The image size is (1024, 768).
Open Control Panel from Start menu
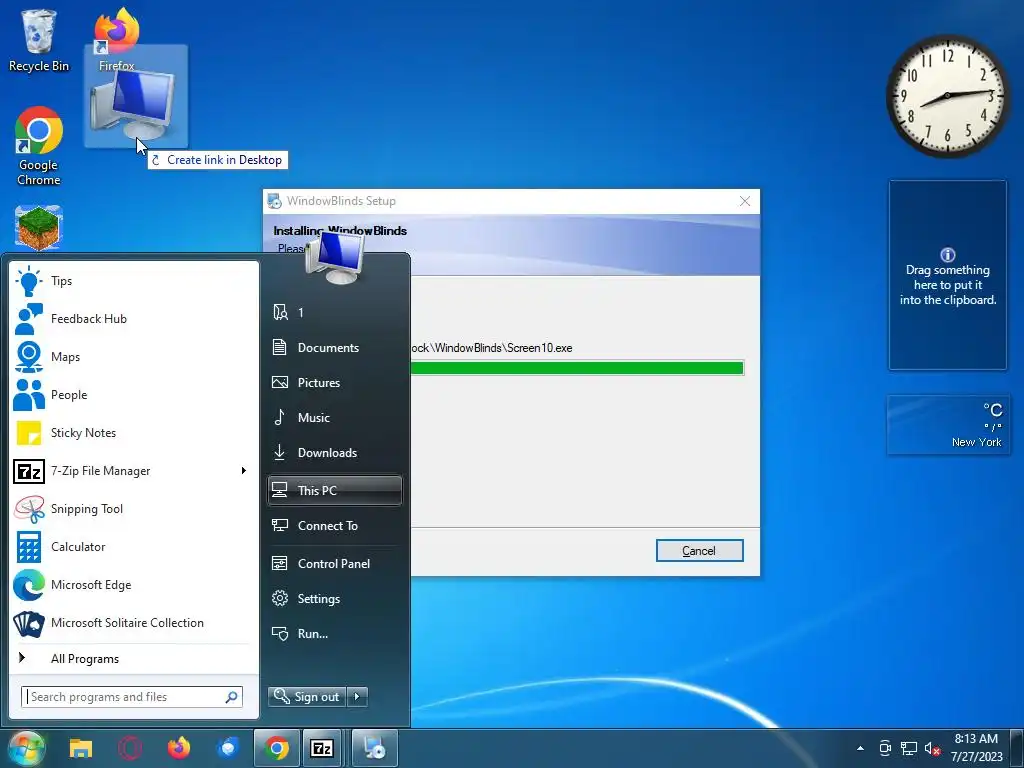click(x=334, y=564)
